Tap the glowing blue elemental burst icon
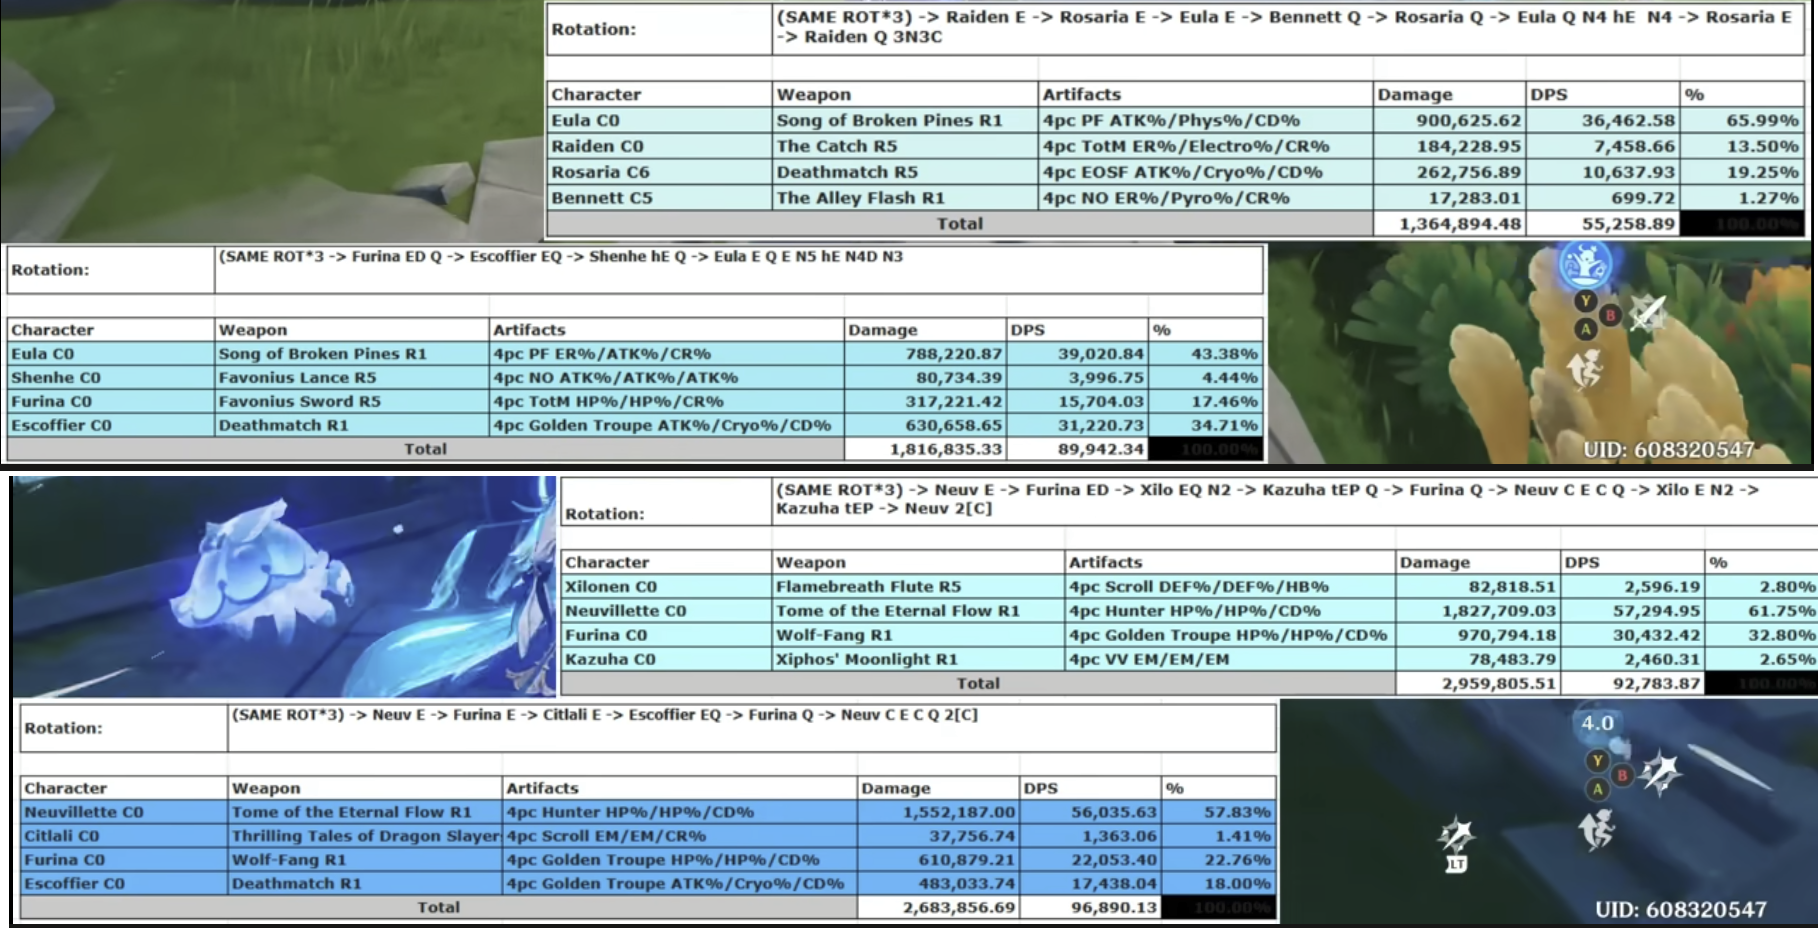 [x=1585, y=265]
